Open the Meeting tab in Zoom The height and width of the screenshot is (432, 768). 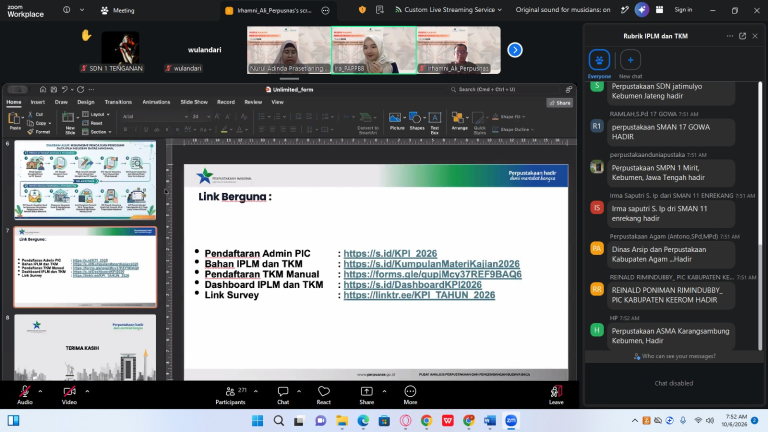coord(118,10)
